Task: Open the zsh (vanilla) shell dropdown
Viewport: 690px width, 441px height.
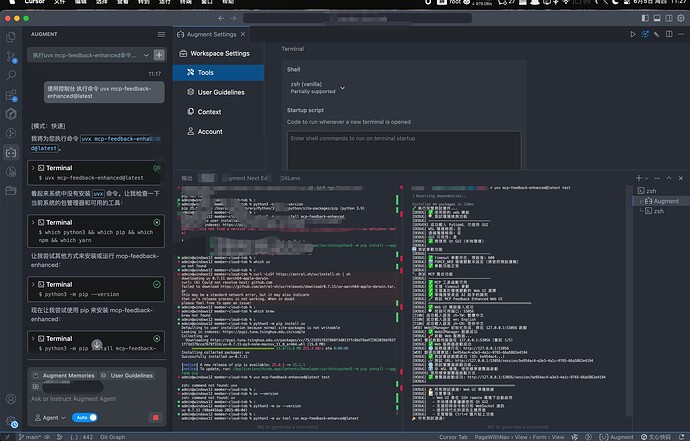Action: click(x=318, y=88)
